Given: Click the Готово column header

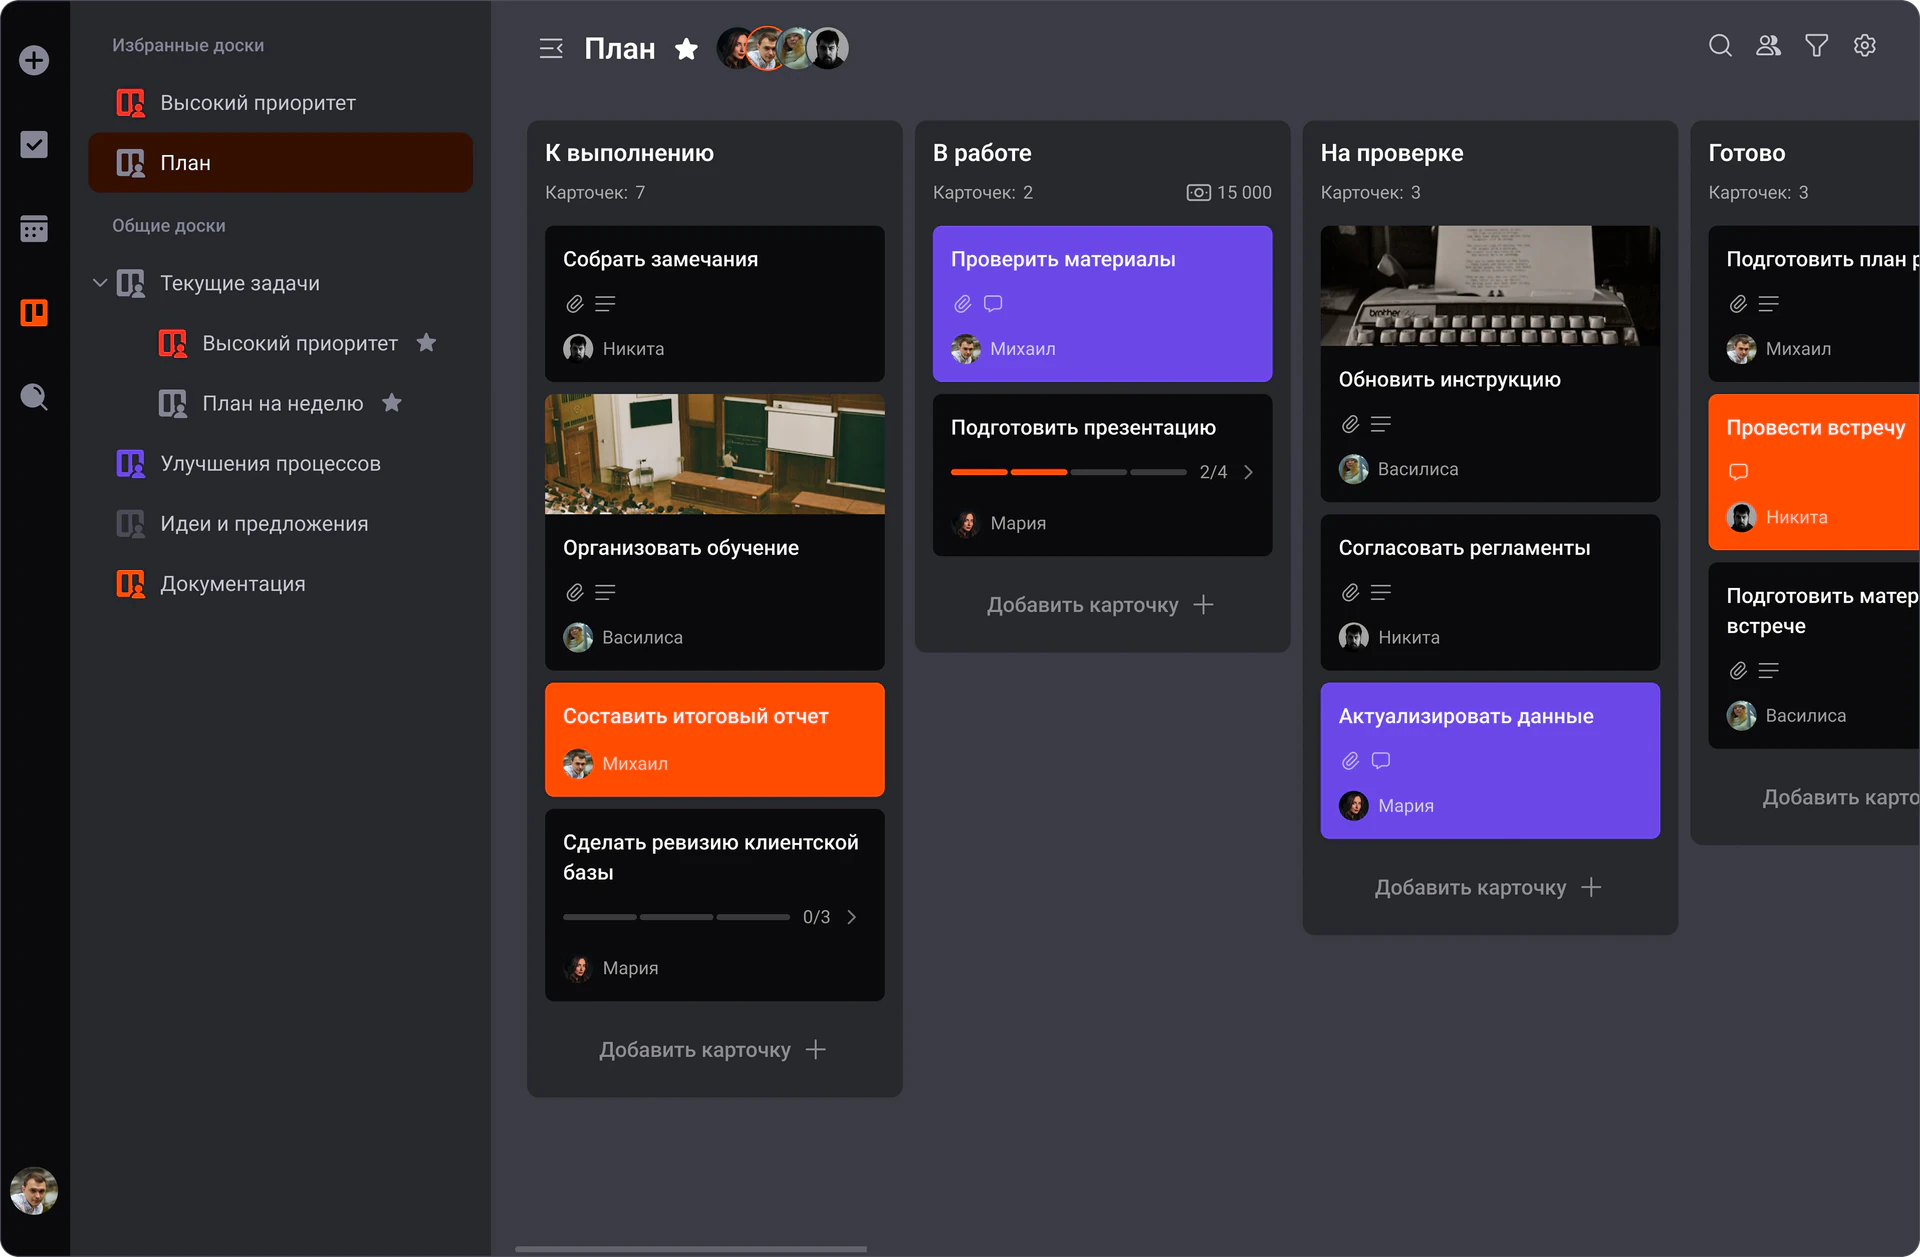Looking at the screenshot, I should [1747, 153].
